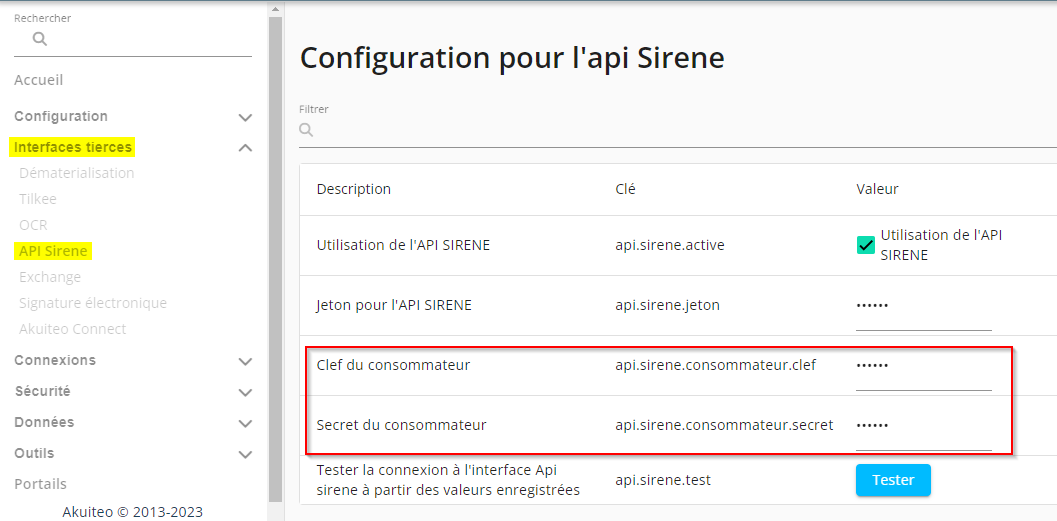Open the Dématerialisation submenu item
This screenshot has height=521, width=1057.
coord(76,173)
